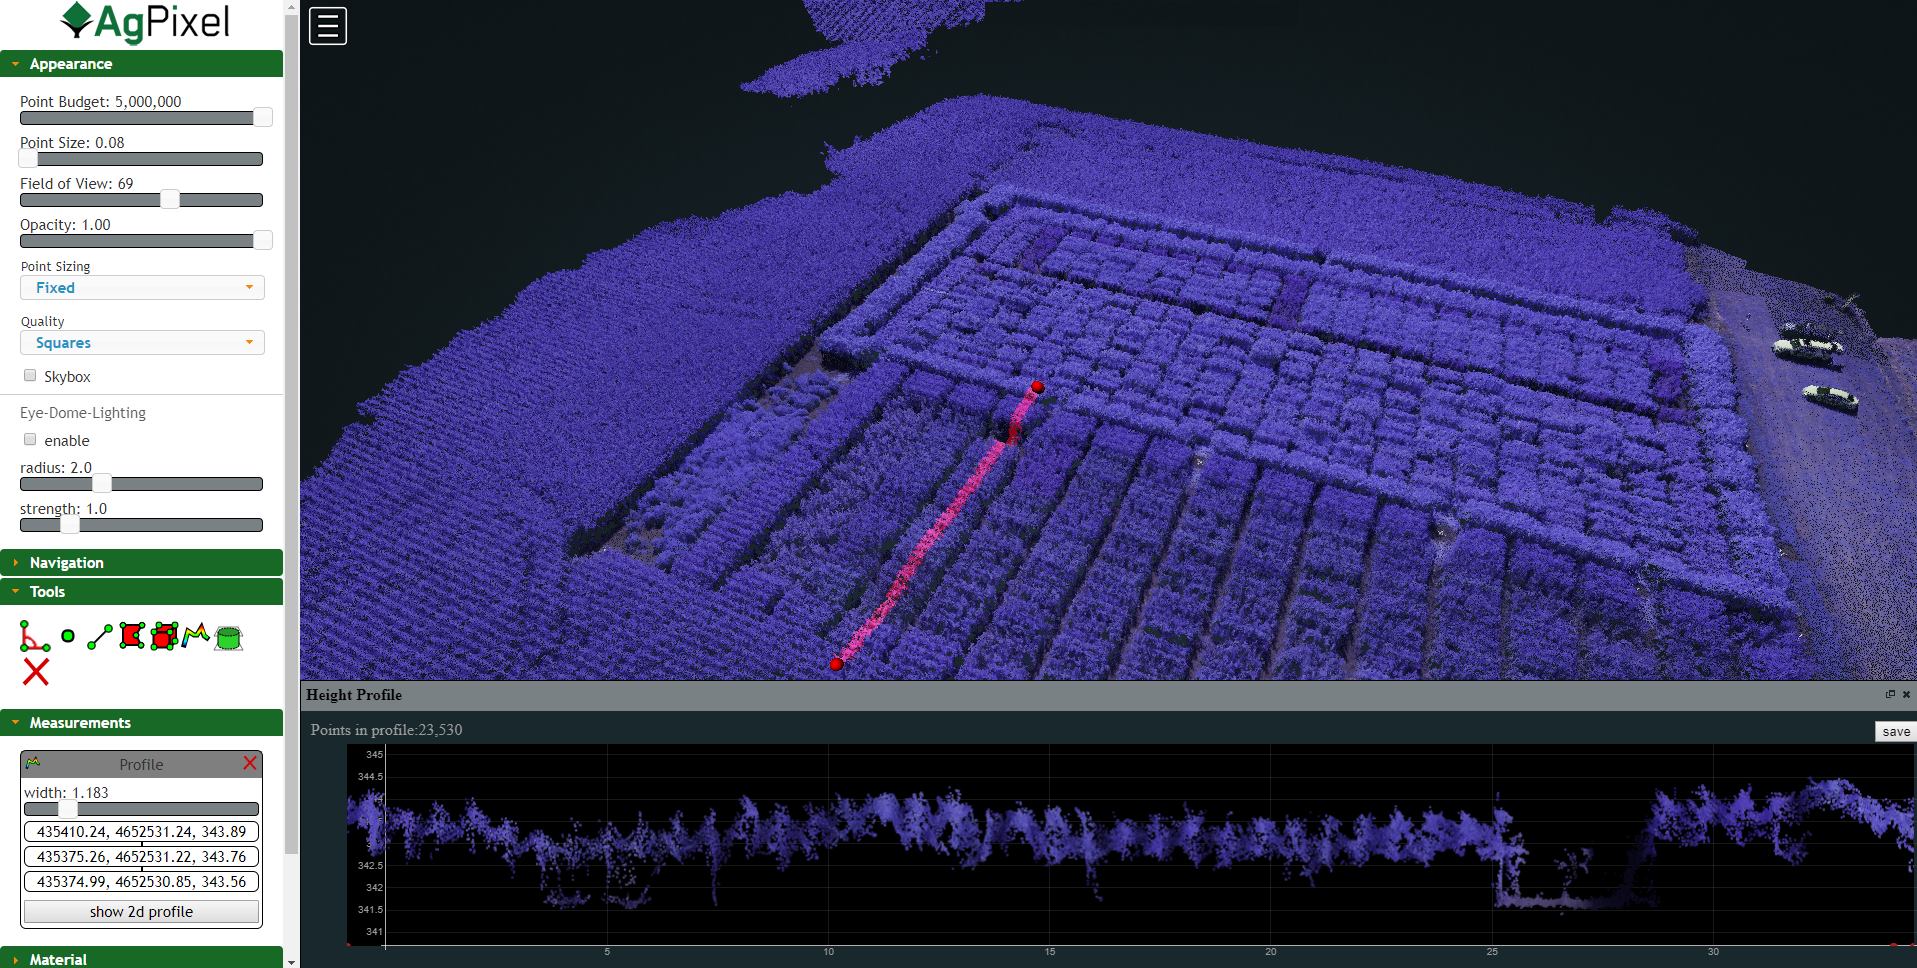Select the height profile tool

[x=196, y=635]
